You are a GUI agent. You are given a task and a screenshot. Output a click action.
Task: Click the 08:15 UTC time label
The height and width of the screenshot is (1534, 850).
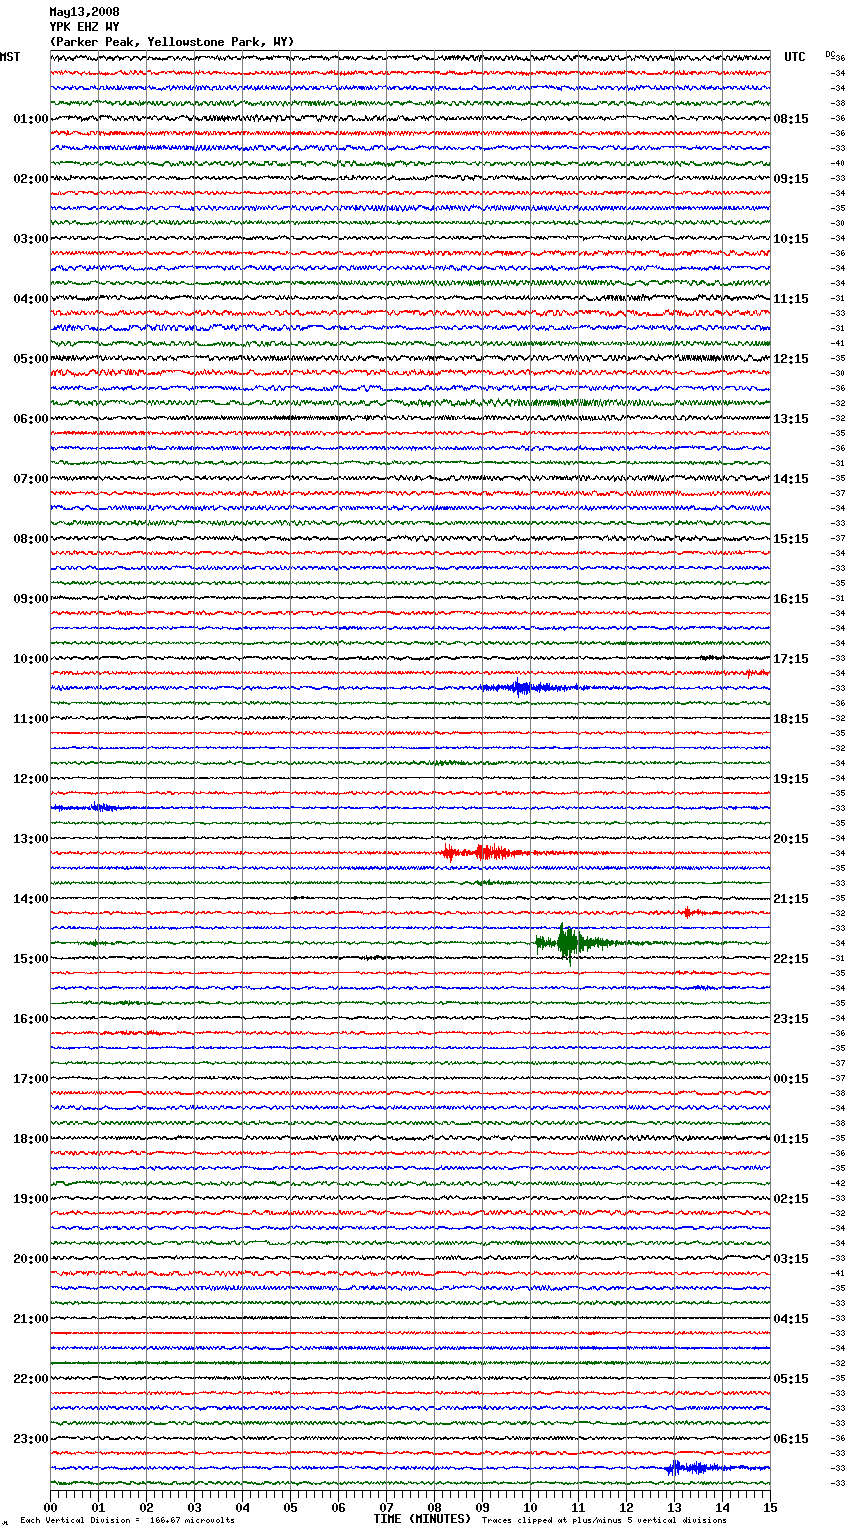click(x=791, y=119)
